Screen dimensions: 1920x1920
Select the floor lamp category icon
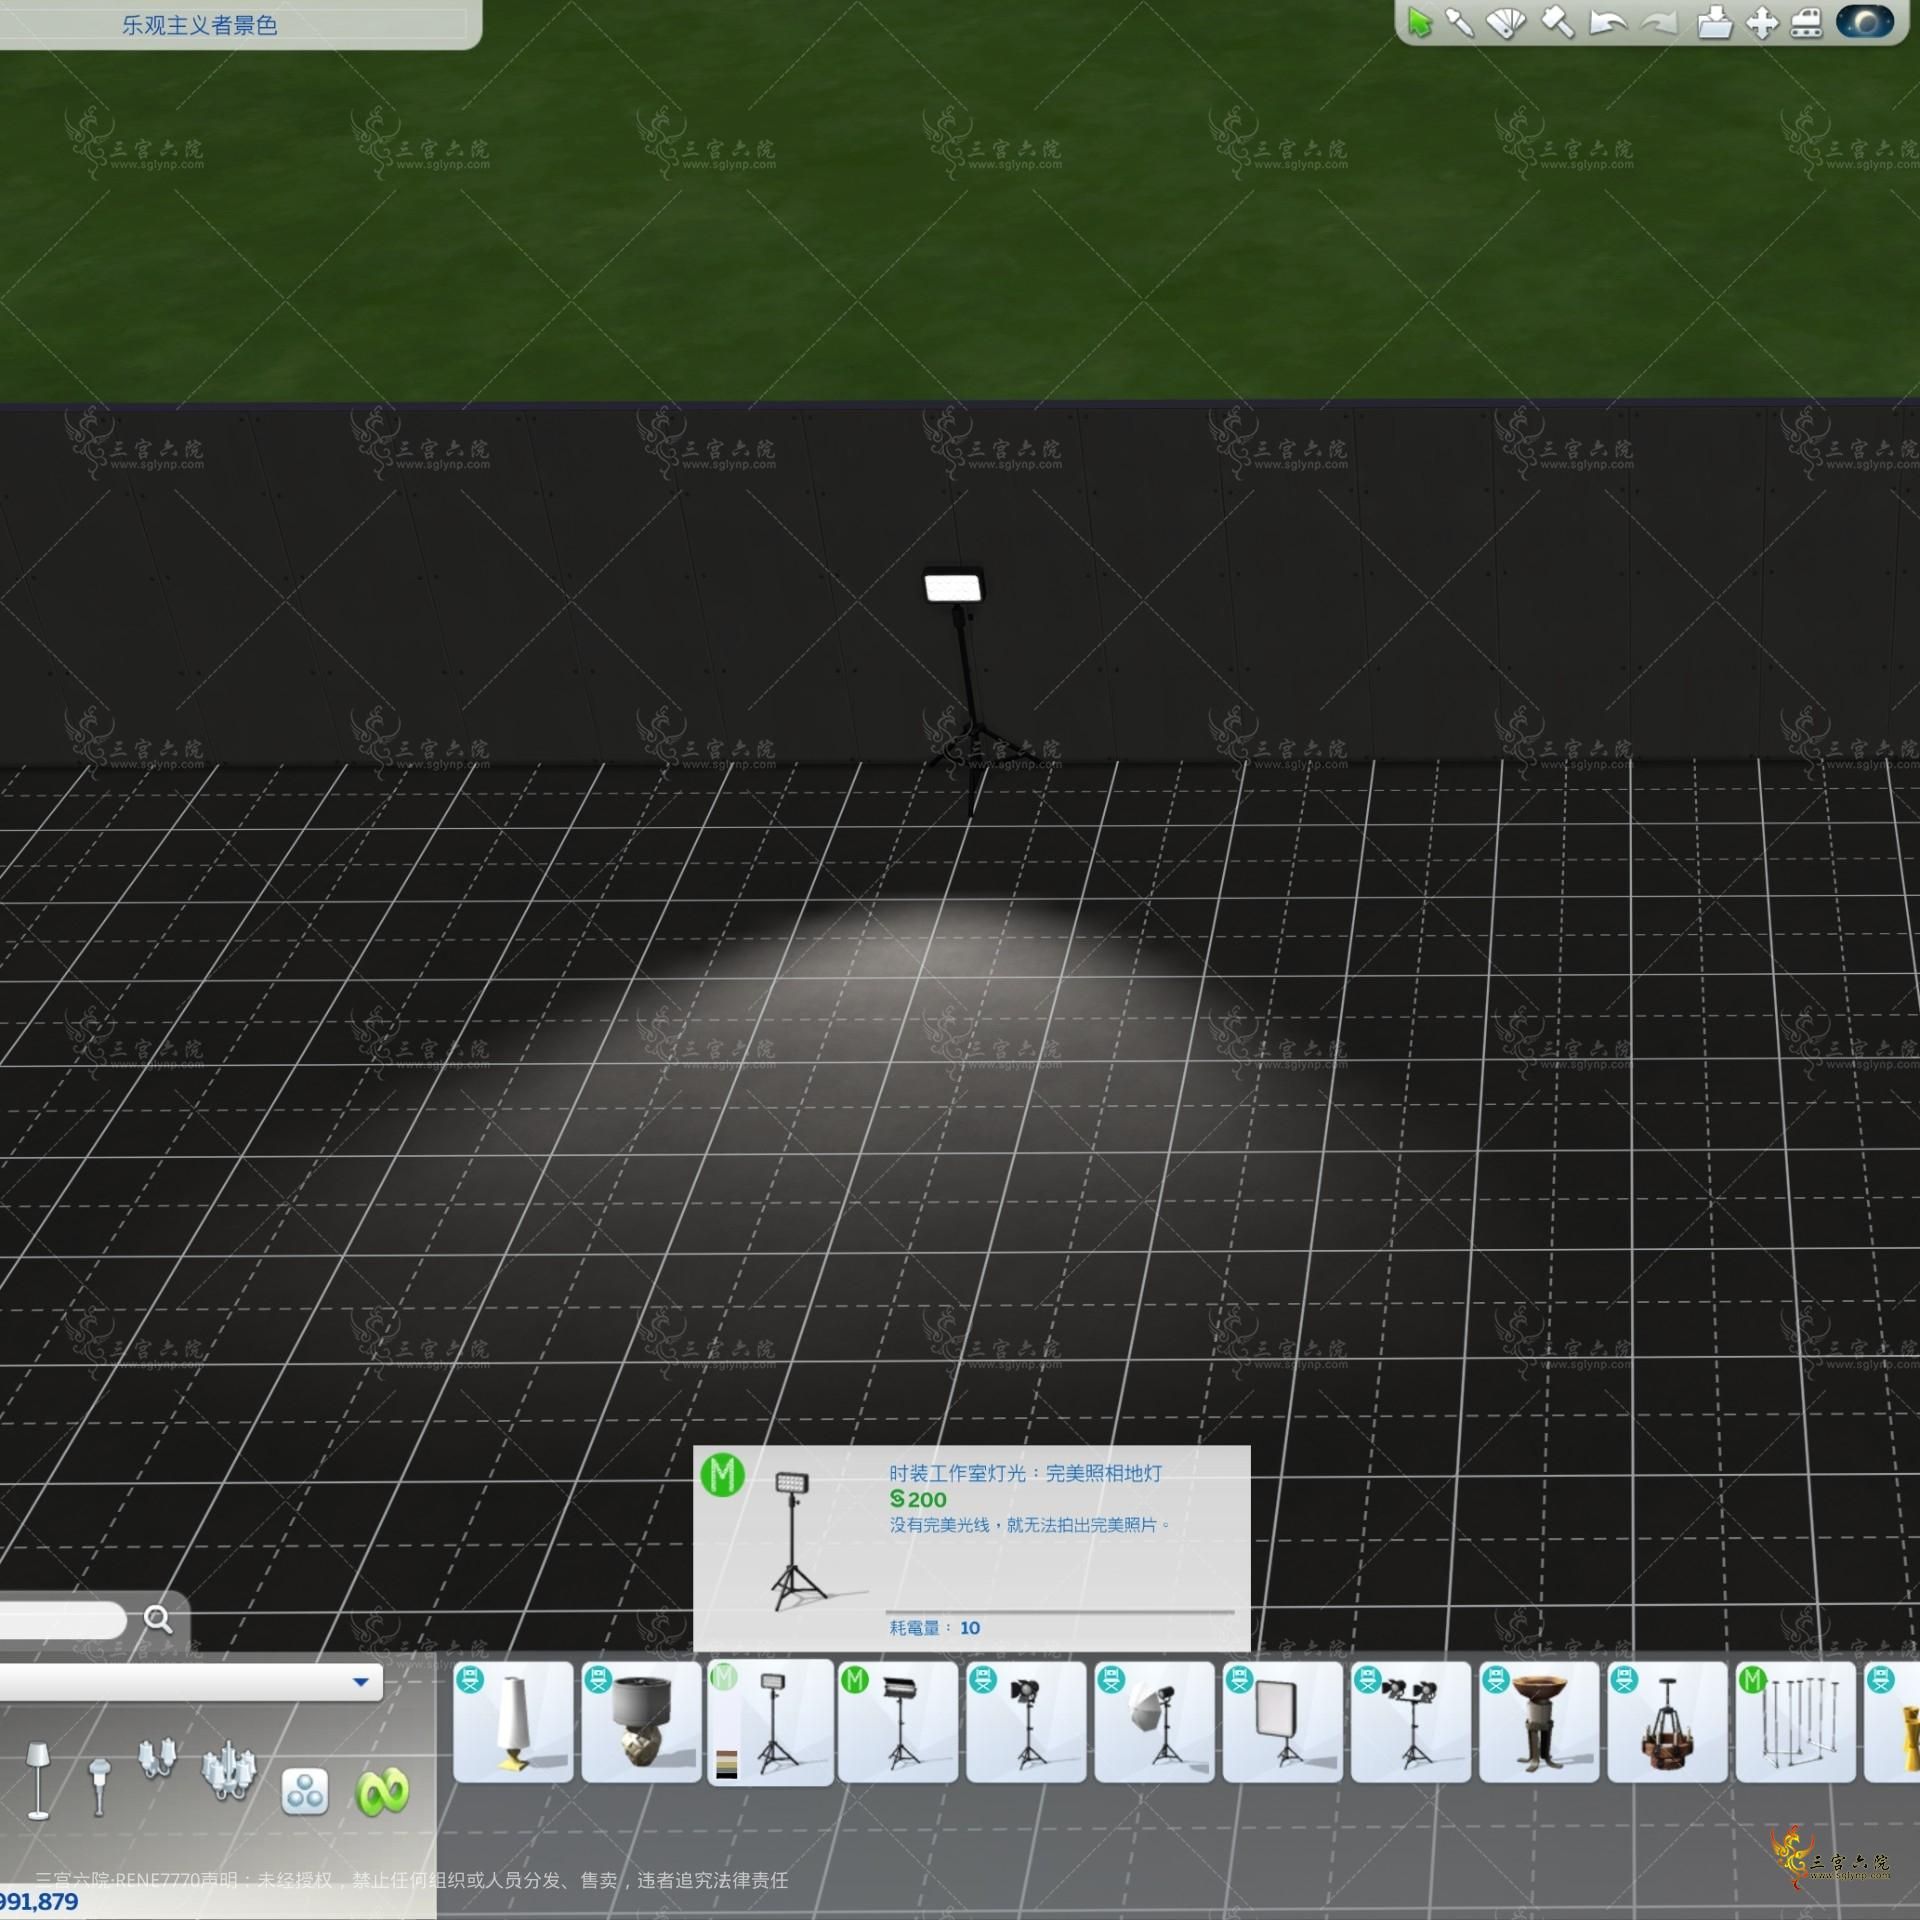click(38, 1781)
